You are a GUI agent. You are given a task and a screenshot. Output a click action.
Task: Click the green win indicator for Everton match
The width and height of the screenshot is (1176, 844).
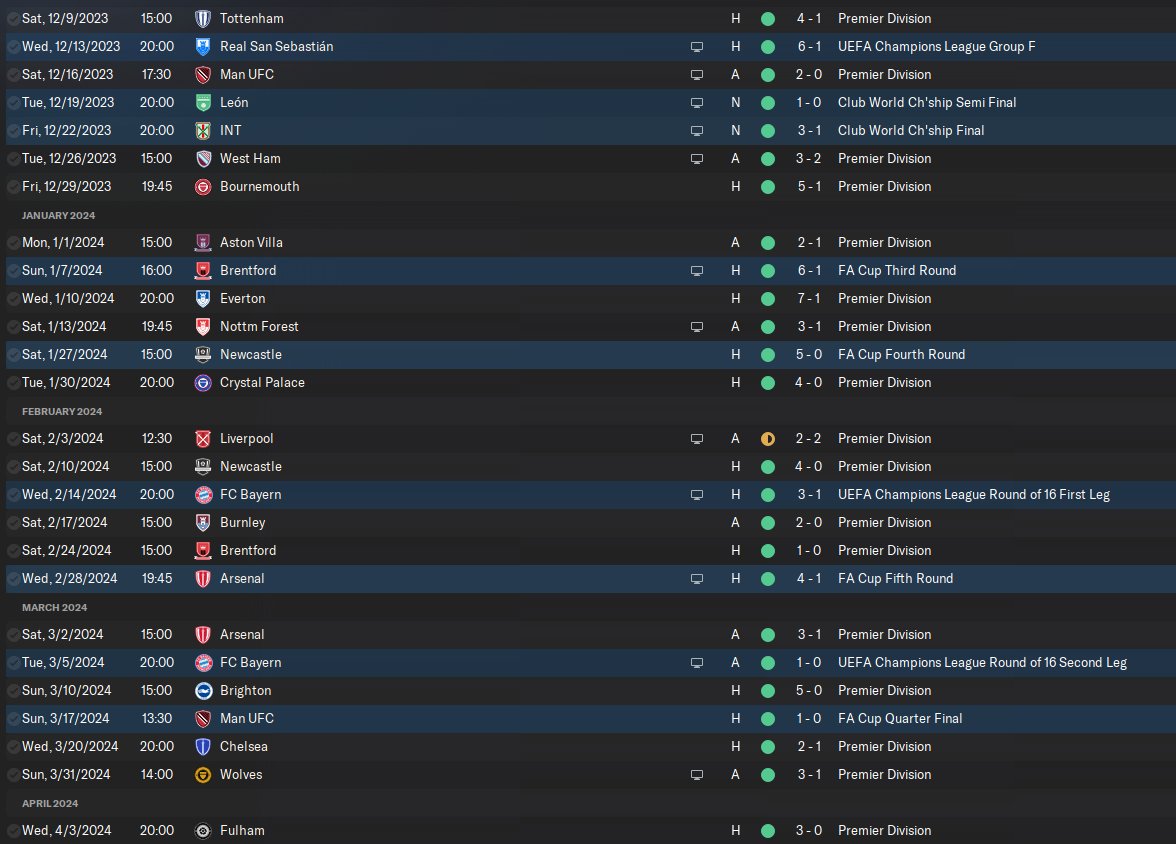click(767, 299)
